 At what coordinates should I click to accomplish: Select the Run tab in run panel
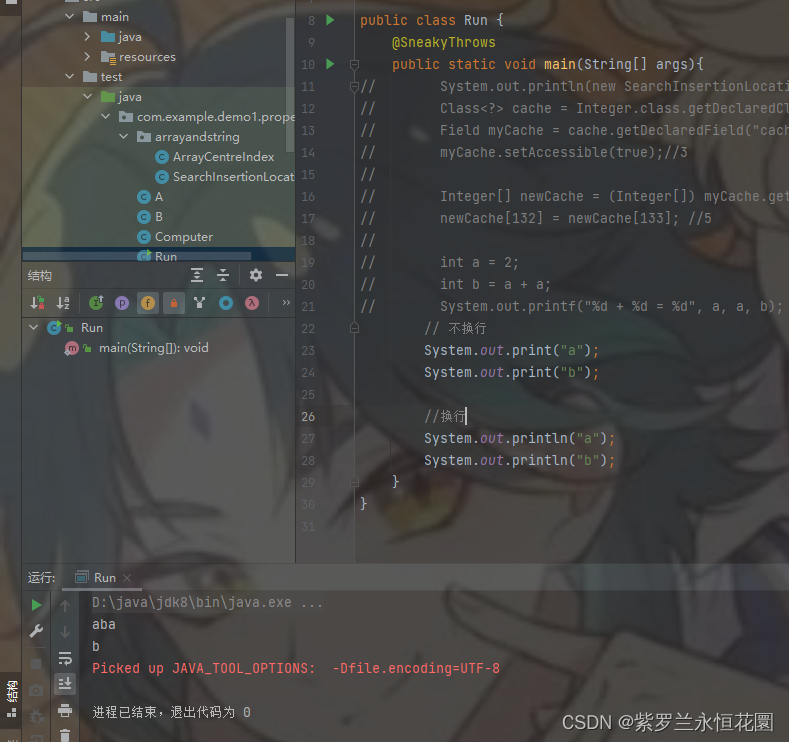pyautogui.click(x=104, y=578)
